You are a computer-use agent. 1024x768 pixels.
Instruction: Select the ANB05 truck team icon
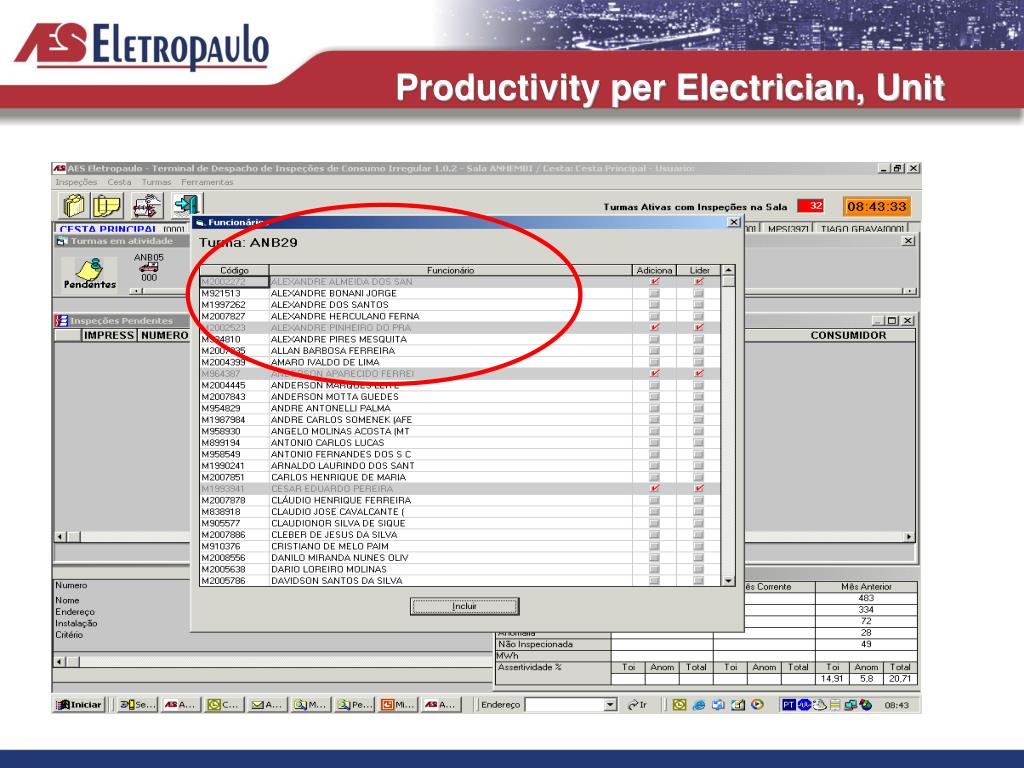click(149, 267)
